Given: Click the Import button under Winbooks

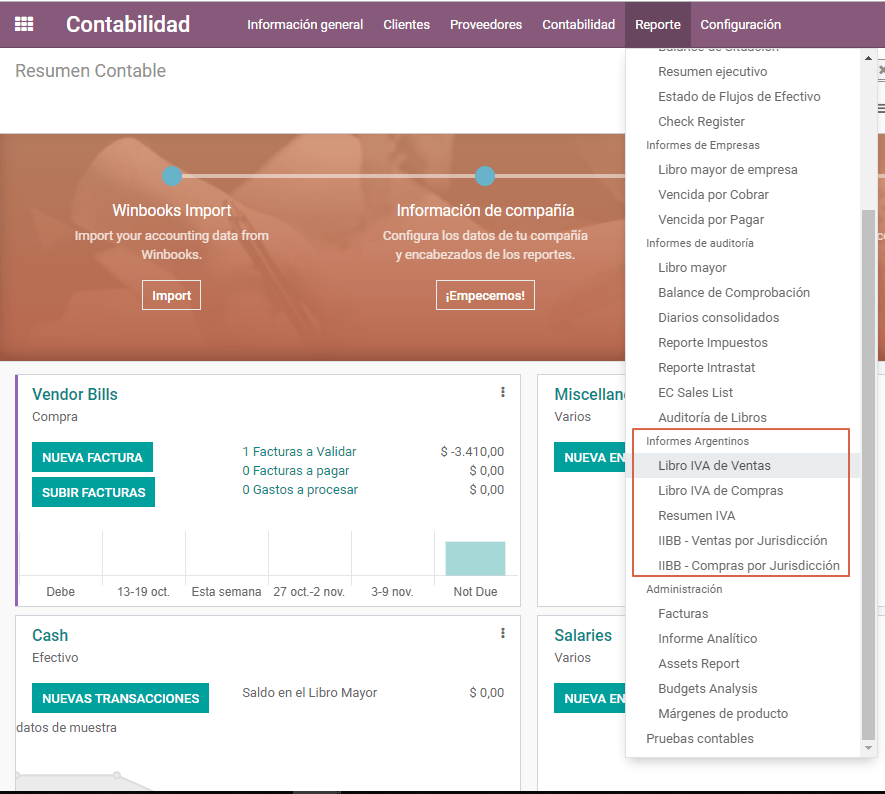Looking at the screenshot, I should coord(171,296).
